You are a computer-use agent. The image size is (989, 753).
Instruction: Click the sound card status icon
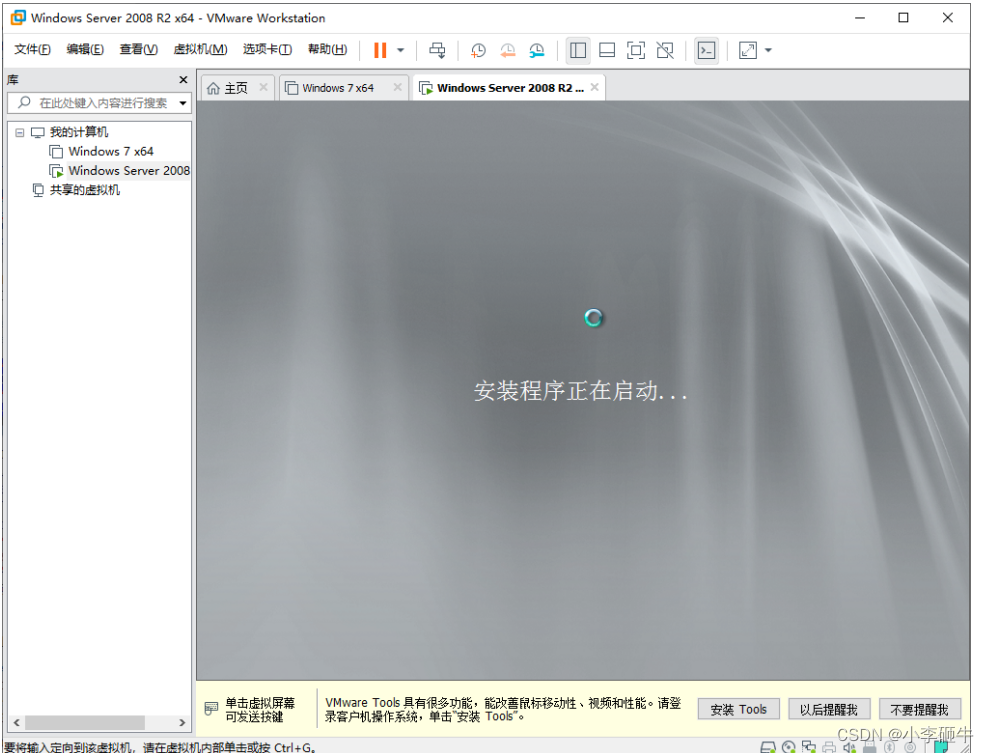(849, 747)
